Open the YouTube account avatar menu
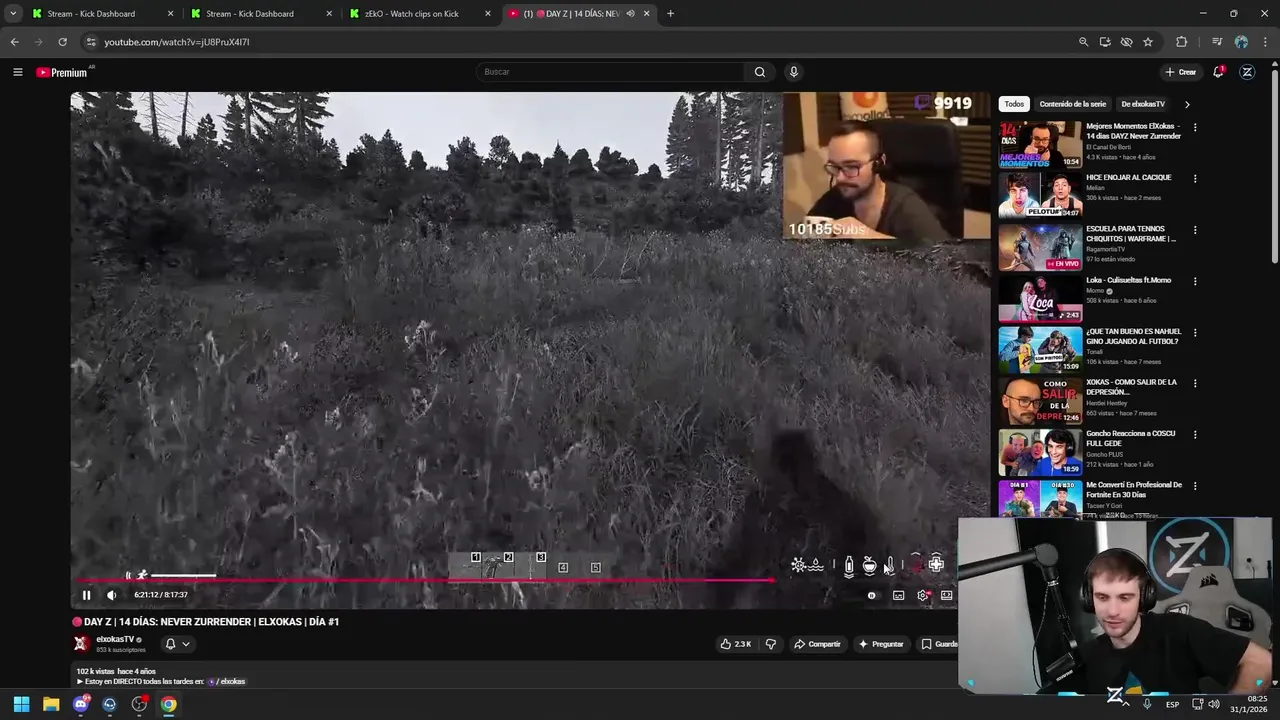The image size is (1280, 720). click(x=1247, y=72)
